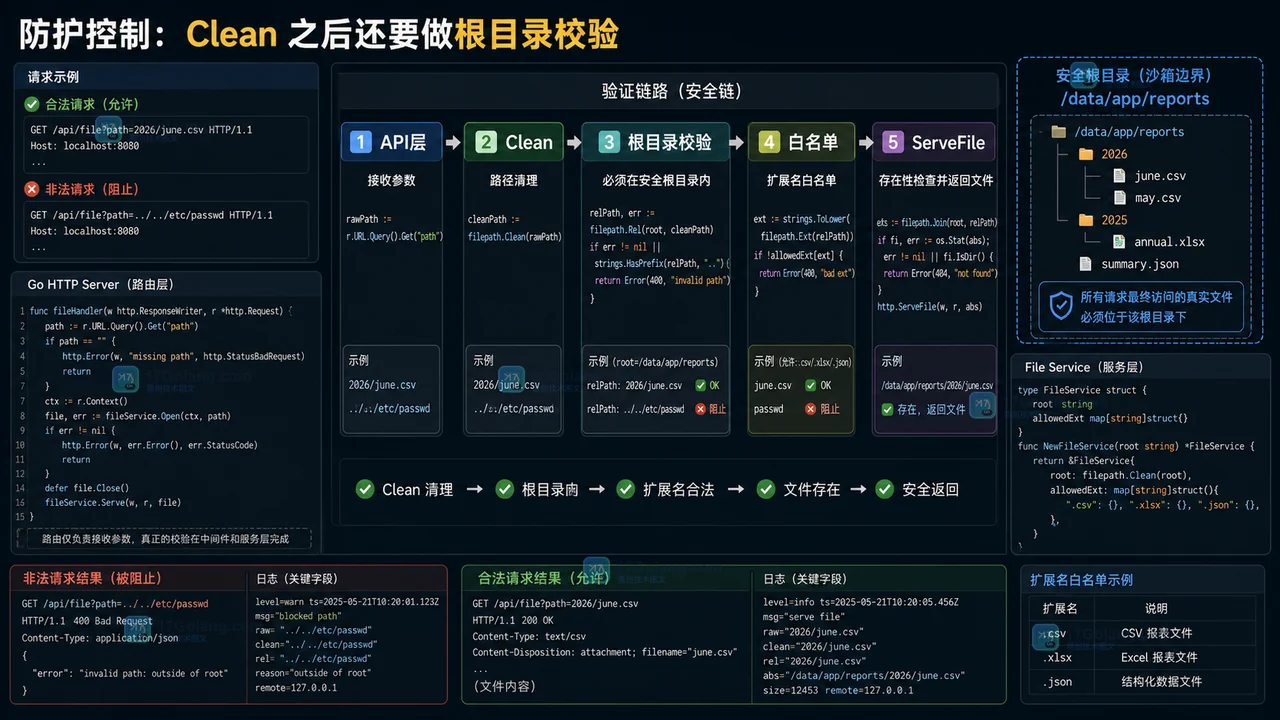The height and width of the screenshot is (720, 1280).
Task: Click the CSV 报表文件 description cell
Action: pyautogui.click(x=1156, y=633)
